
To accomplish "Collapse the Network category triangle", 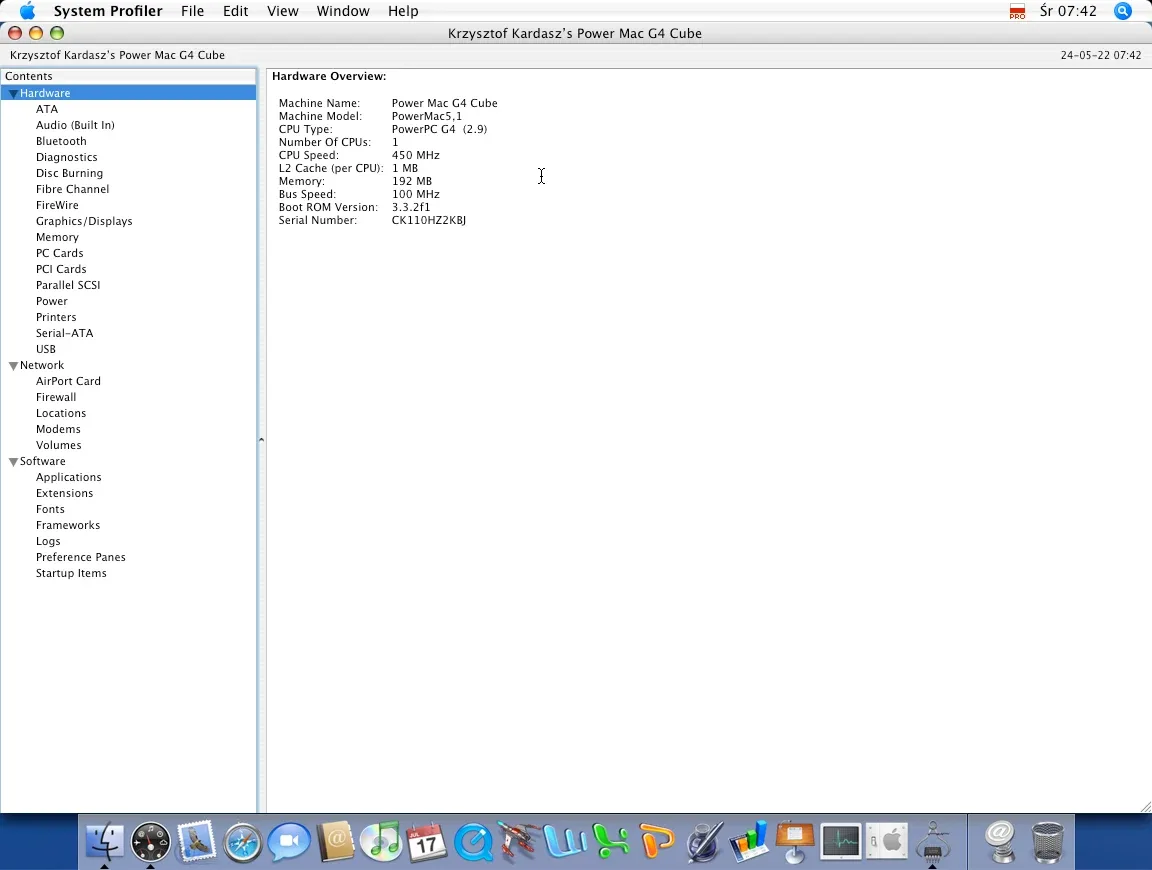I will tap(13, 366).
